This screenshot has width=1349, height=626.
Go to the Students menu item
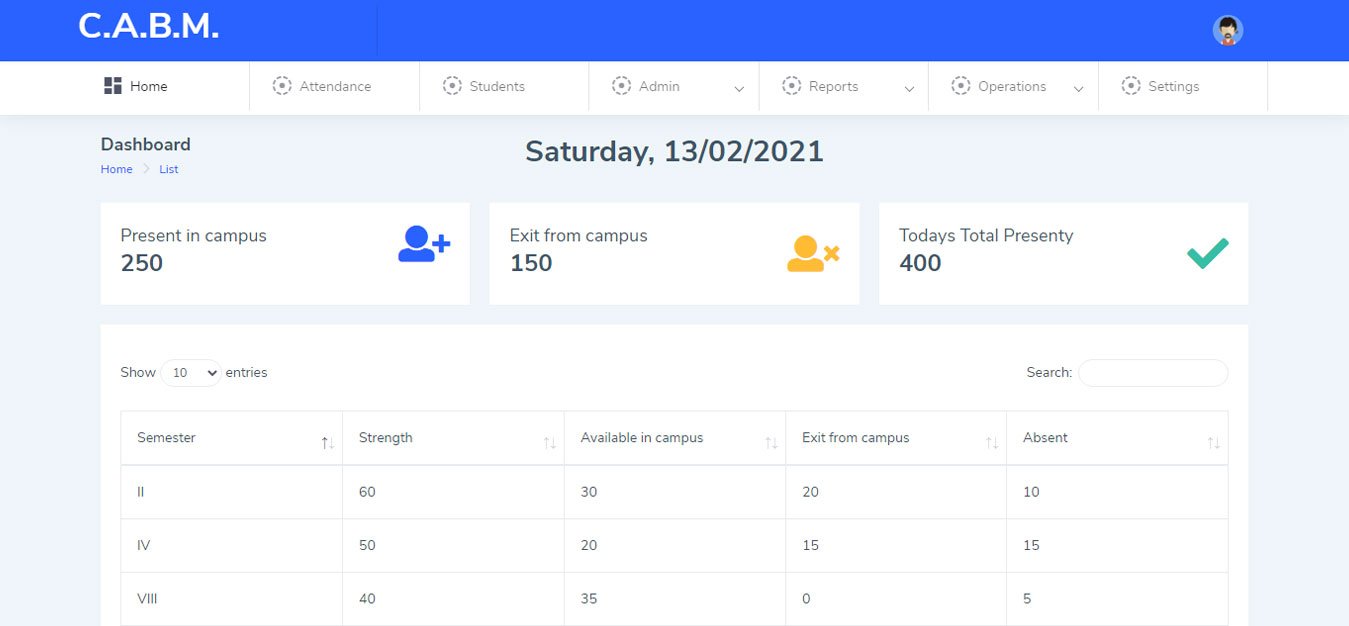496,87
